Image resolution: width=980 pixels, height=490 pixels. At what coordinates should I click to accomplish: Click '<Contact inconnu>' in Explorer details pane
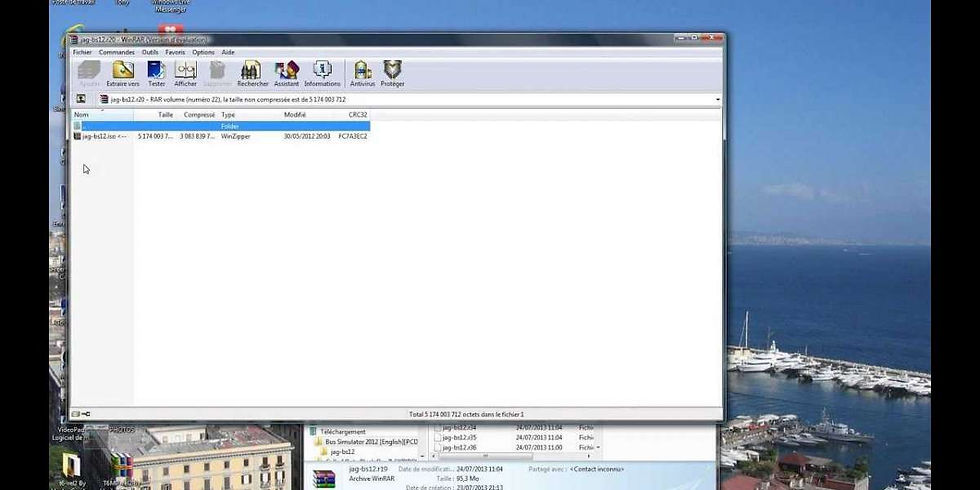(596, 469)
